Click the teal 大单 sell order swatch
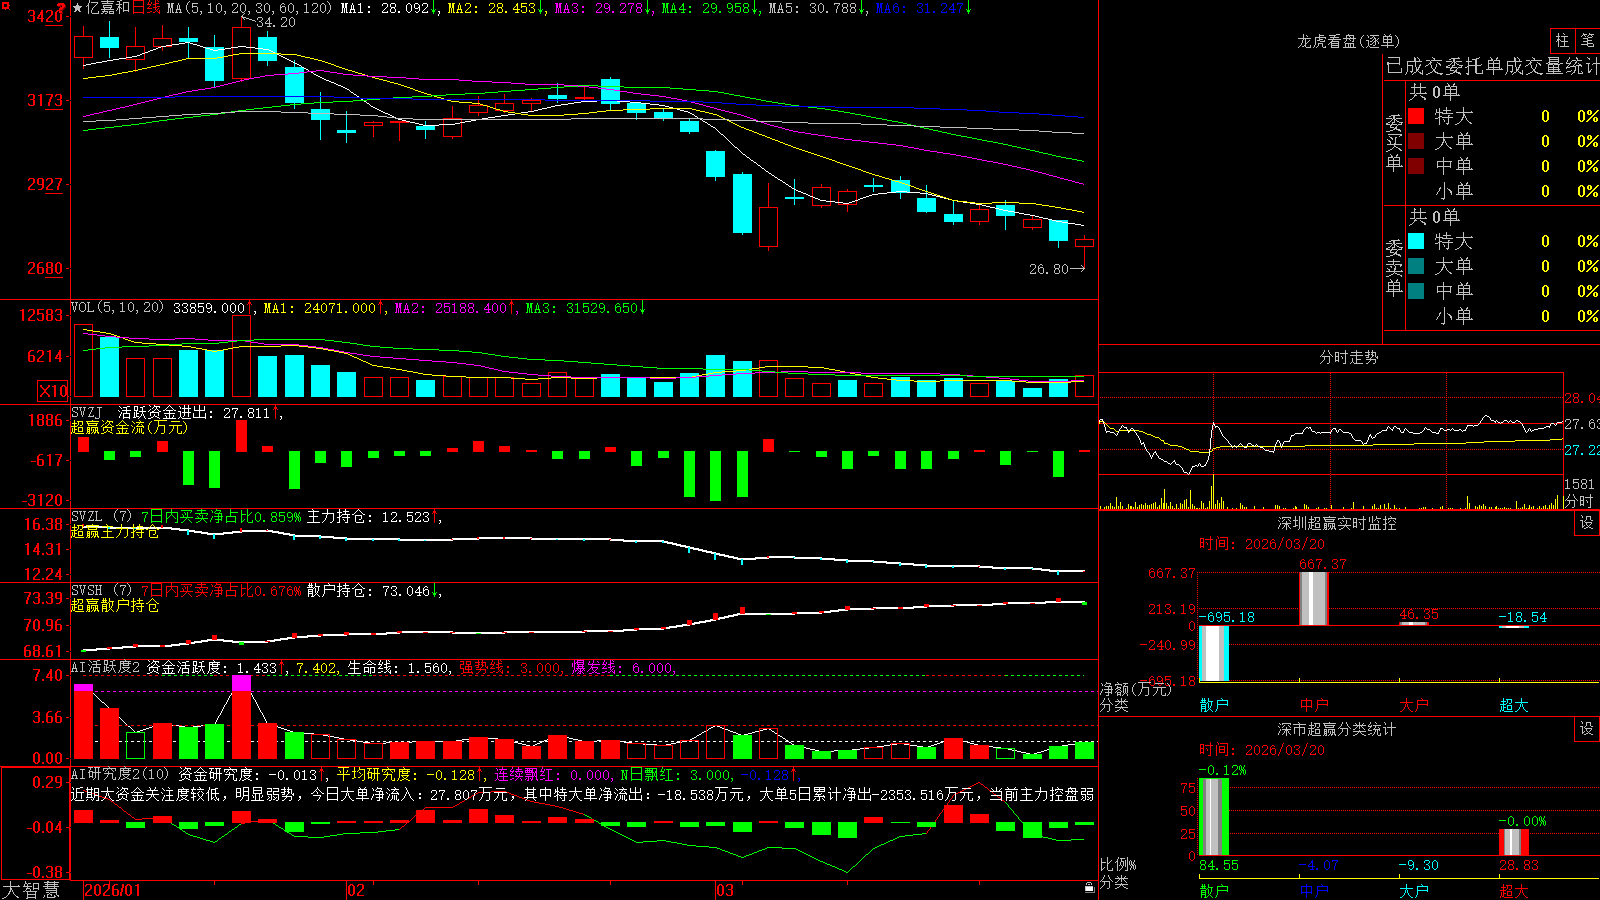This screenshot has width=1600, height=900. coord(1416,266)
